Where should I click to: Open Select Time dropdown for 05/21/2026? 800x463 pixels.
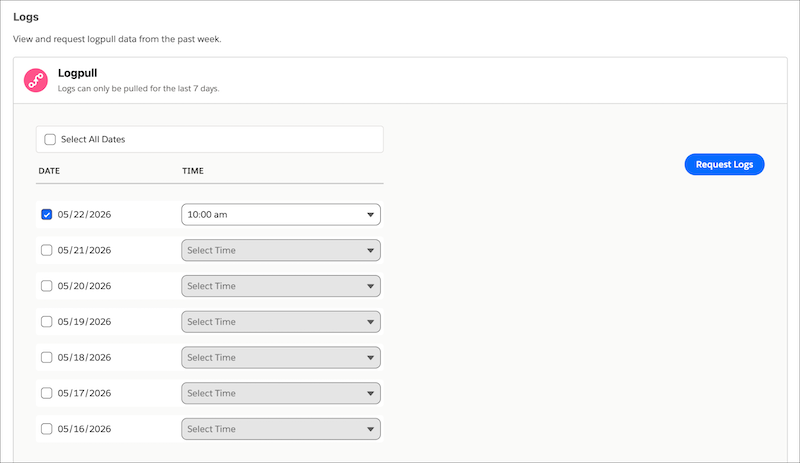281,250
